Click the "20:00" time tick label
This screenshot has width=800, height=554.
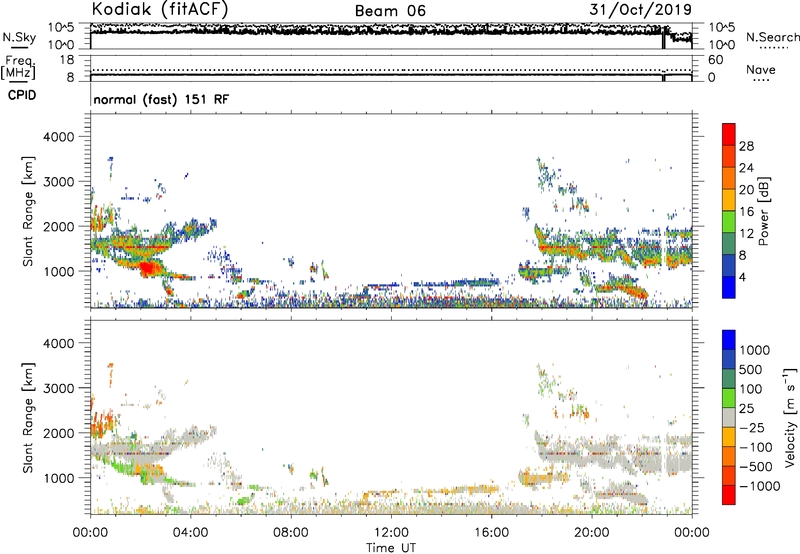coord(591,533)
